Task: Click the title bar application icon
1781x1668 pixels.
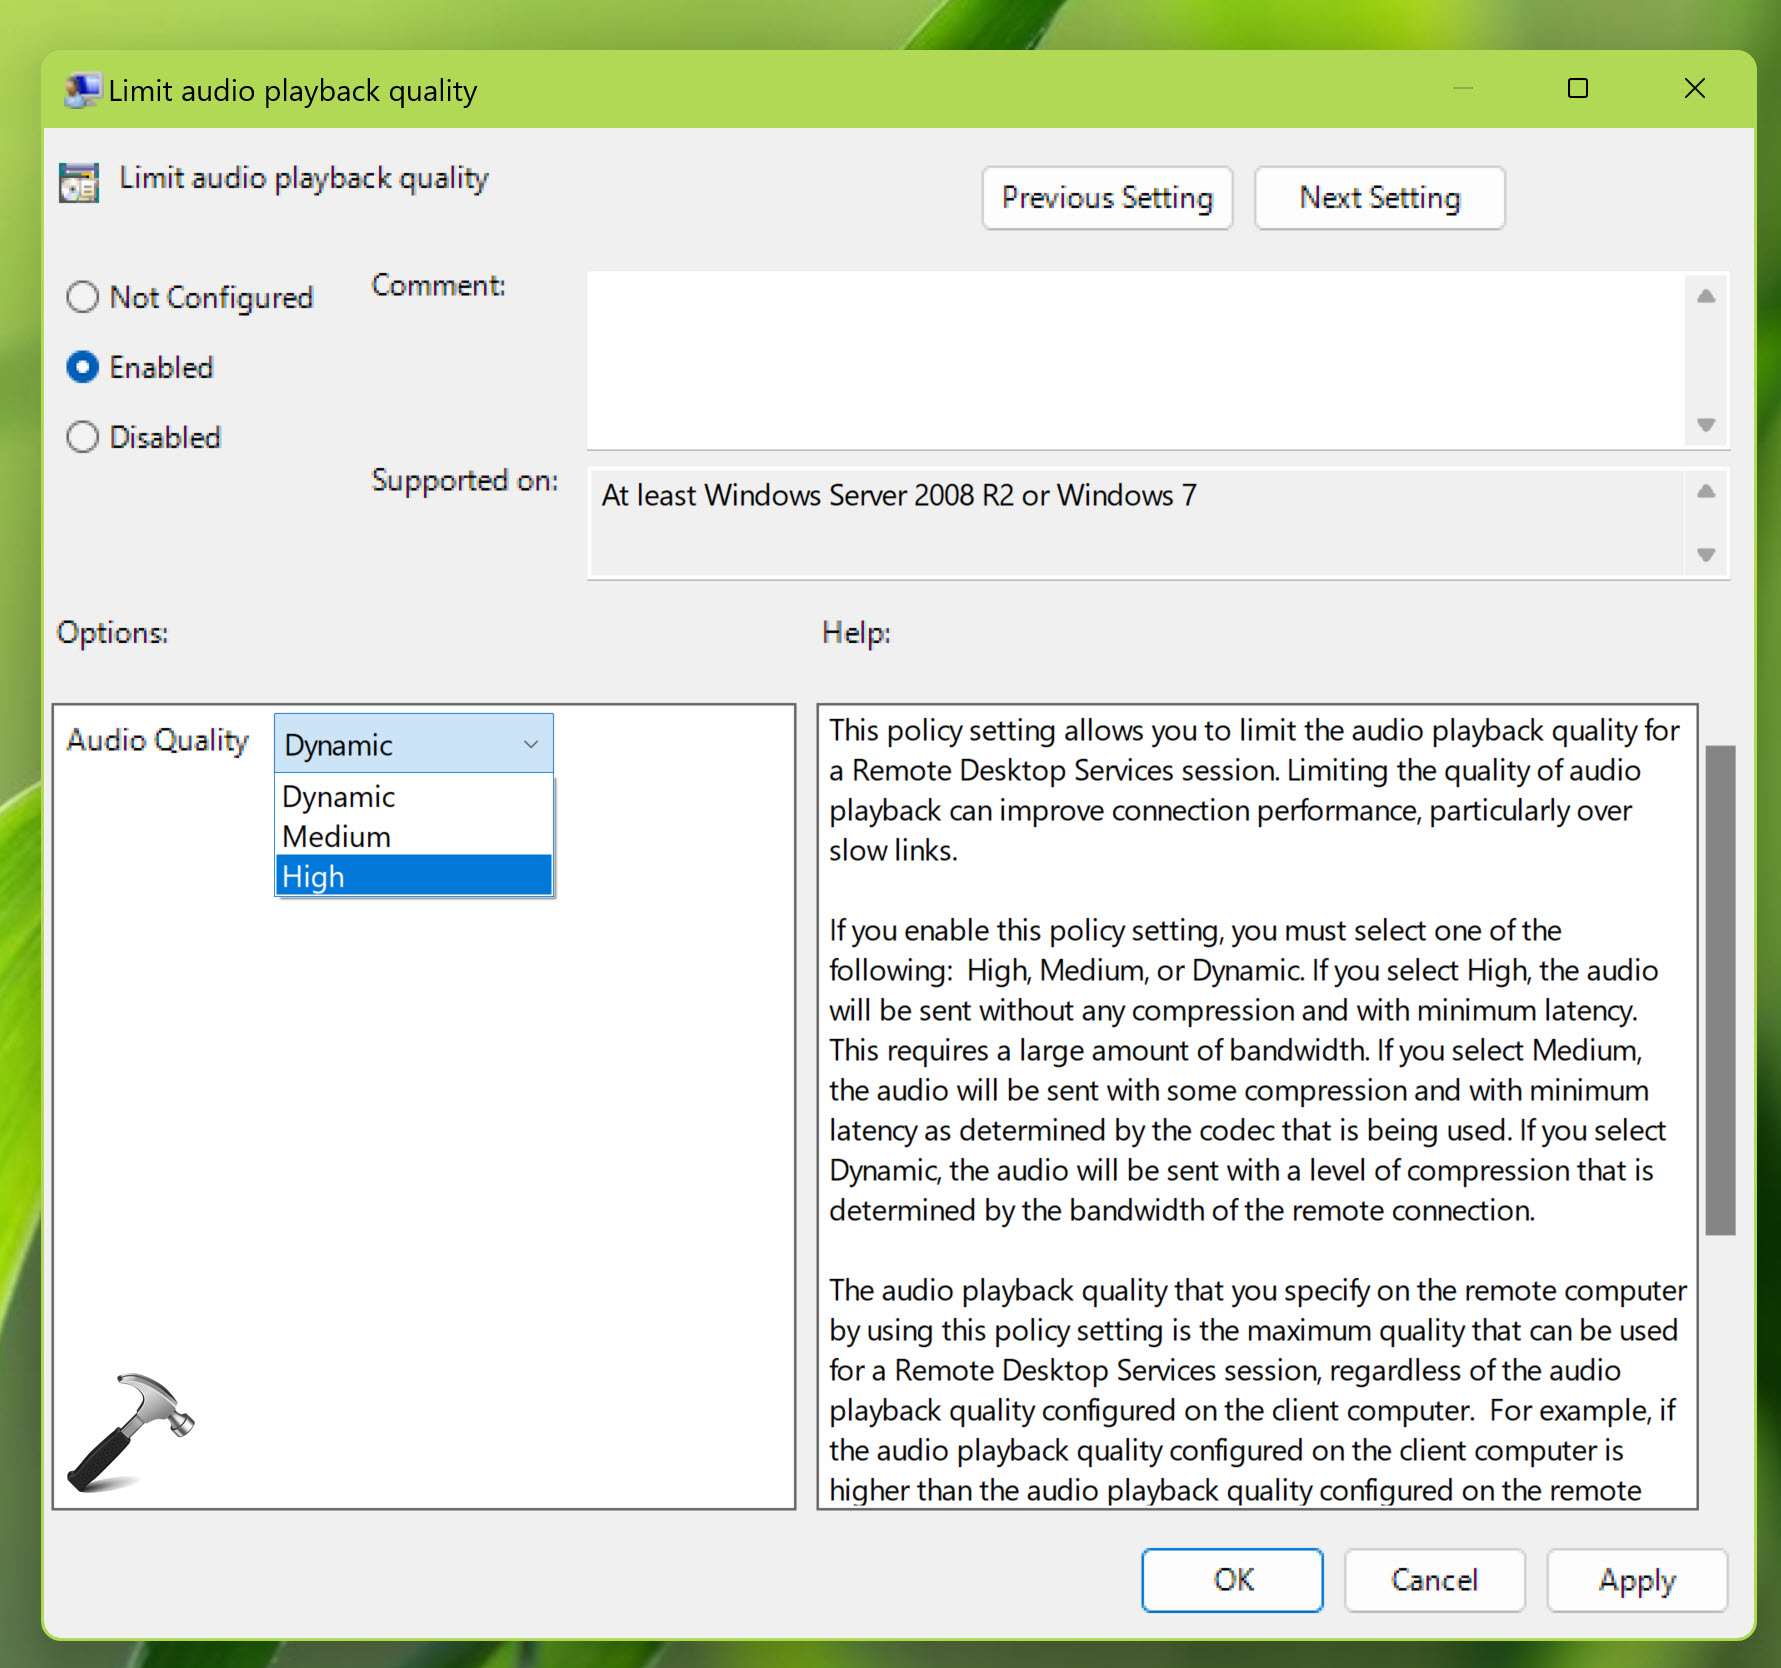Action: point(82,91)
